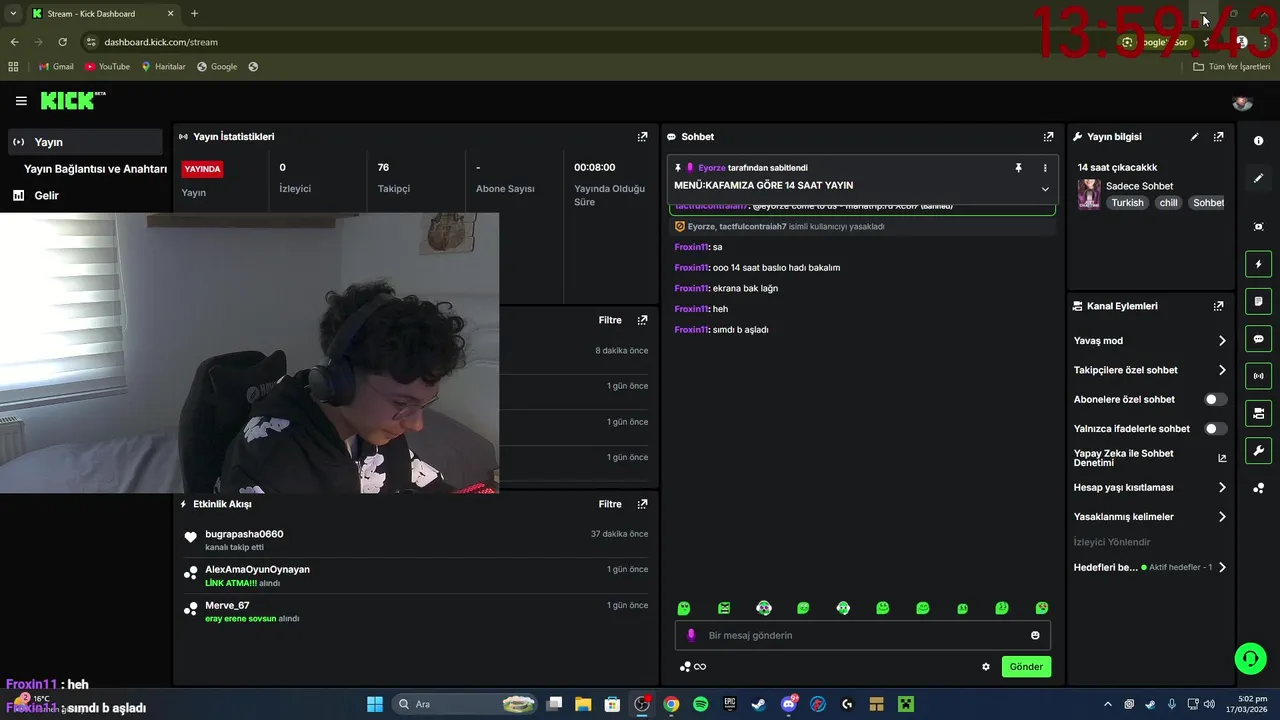
Task: Switch to Stream - Kick Dashboard tab
Action: 102,13
